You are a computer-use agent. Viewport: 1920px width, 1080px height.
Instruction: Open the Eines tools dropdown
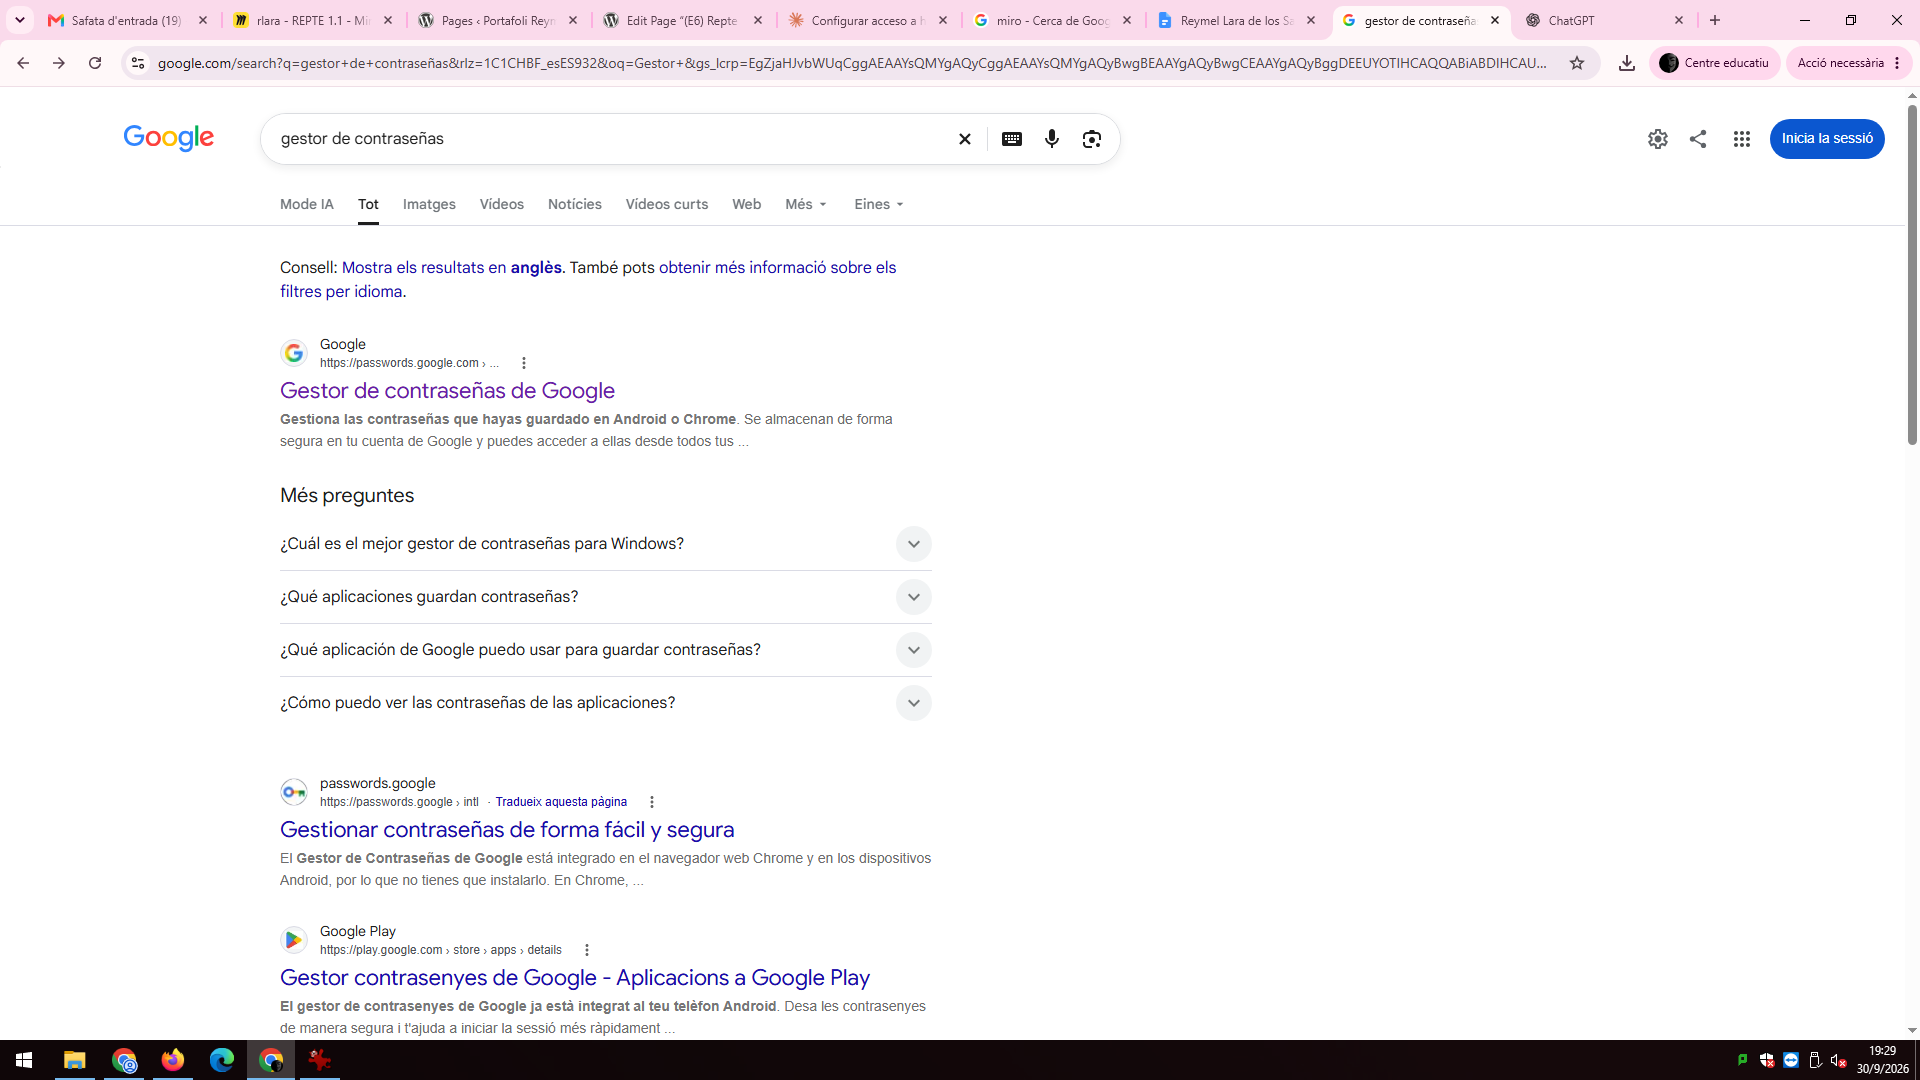pos(879,204)
